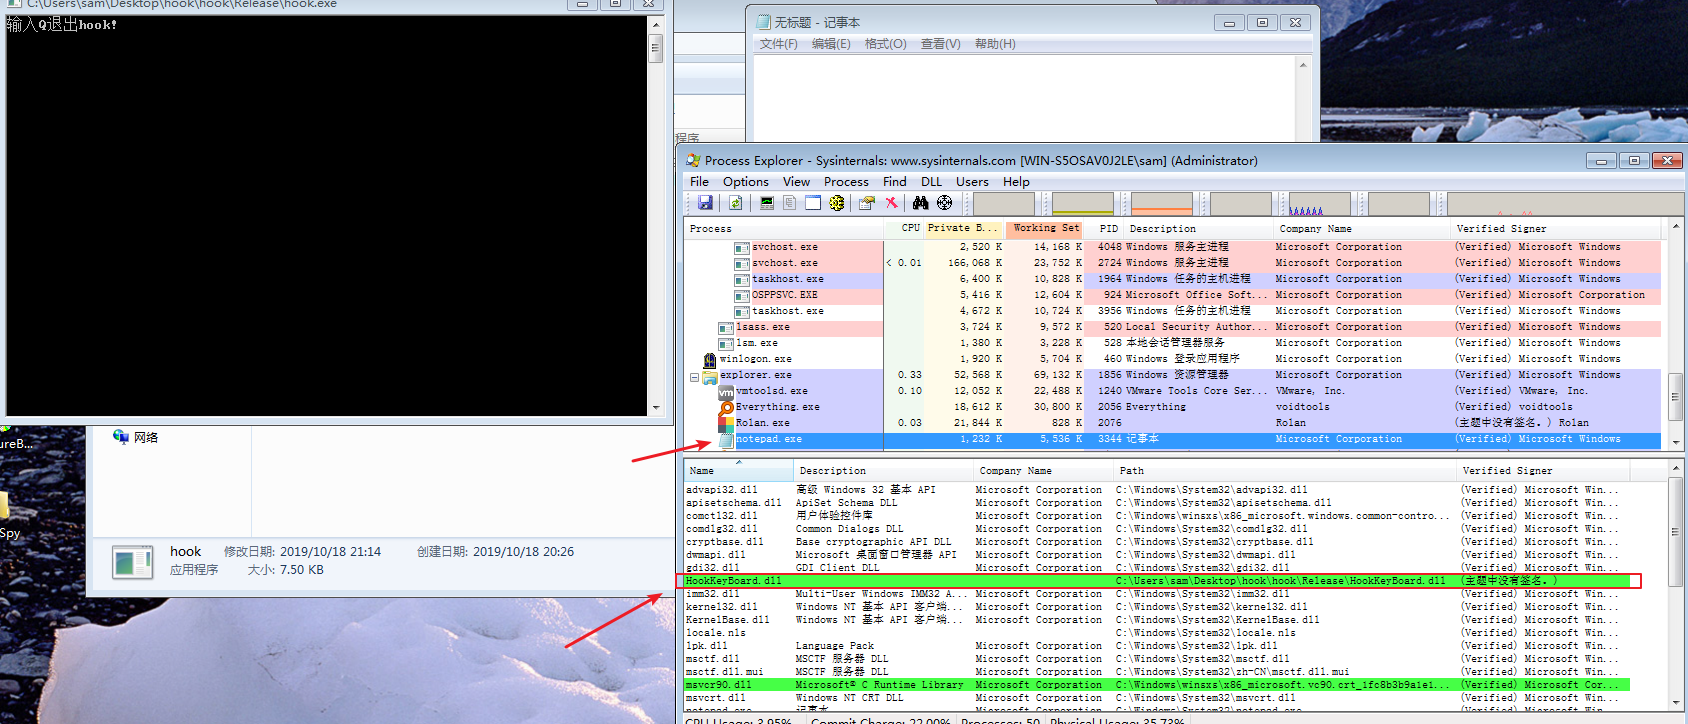Click the Refresh Now toolbar icon
The image size is (1688, 724).
click(735, 203)
